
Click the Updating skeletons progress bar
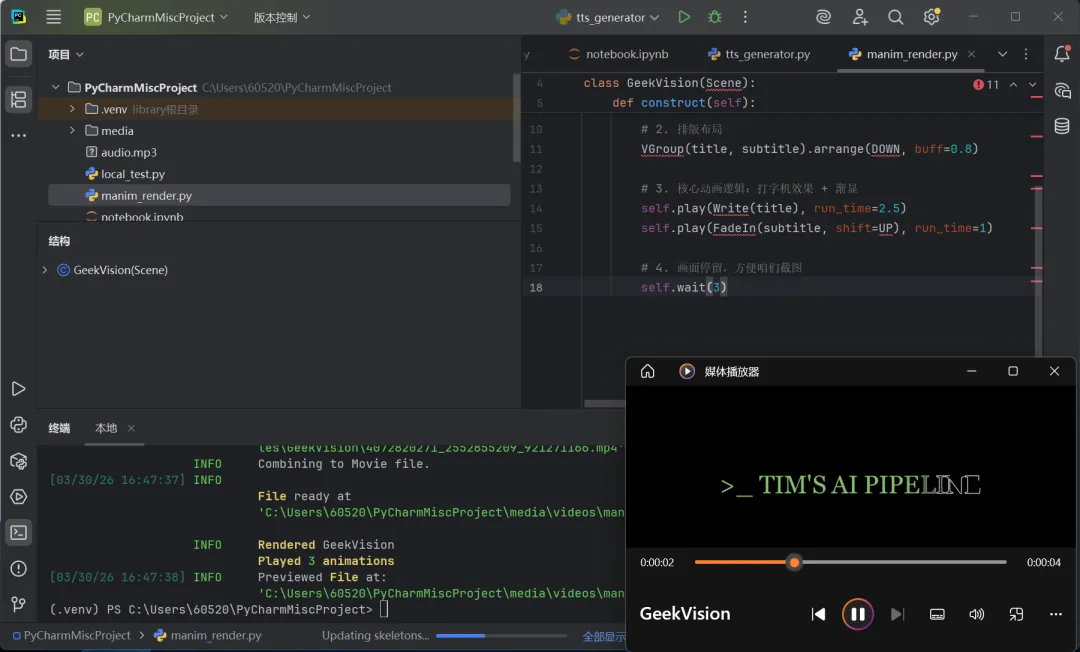[x=501, y=635]
